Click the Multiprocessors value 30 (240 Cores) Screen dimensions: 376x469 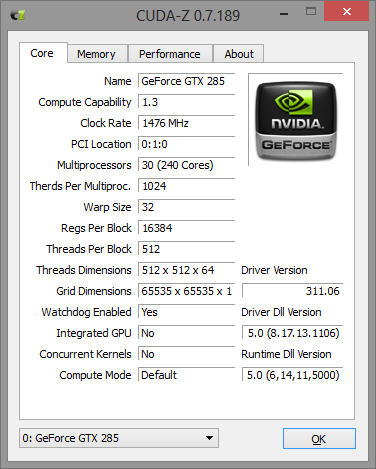pos(187,165)
